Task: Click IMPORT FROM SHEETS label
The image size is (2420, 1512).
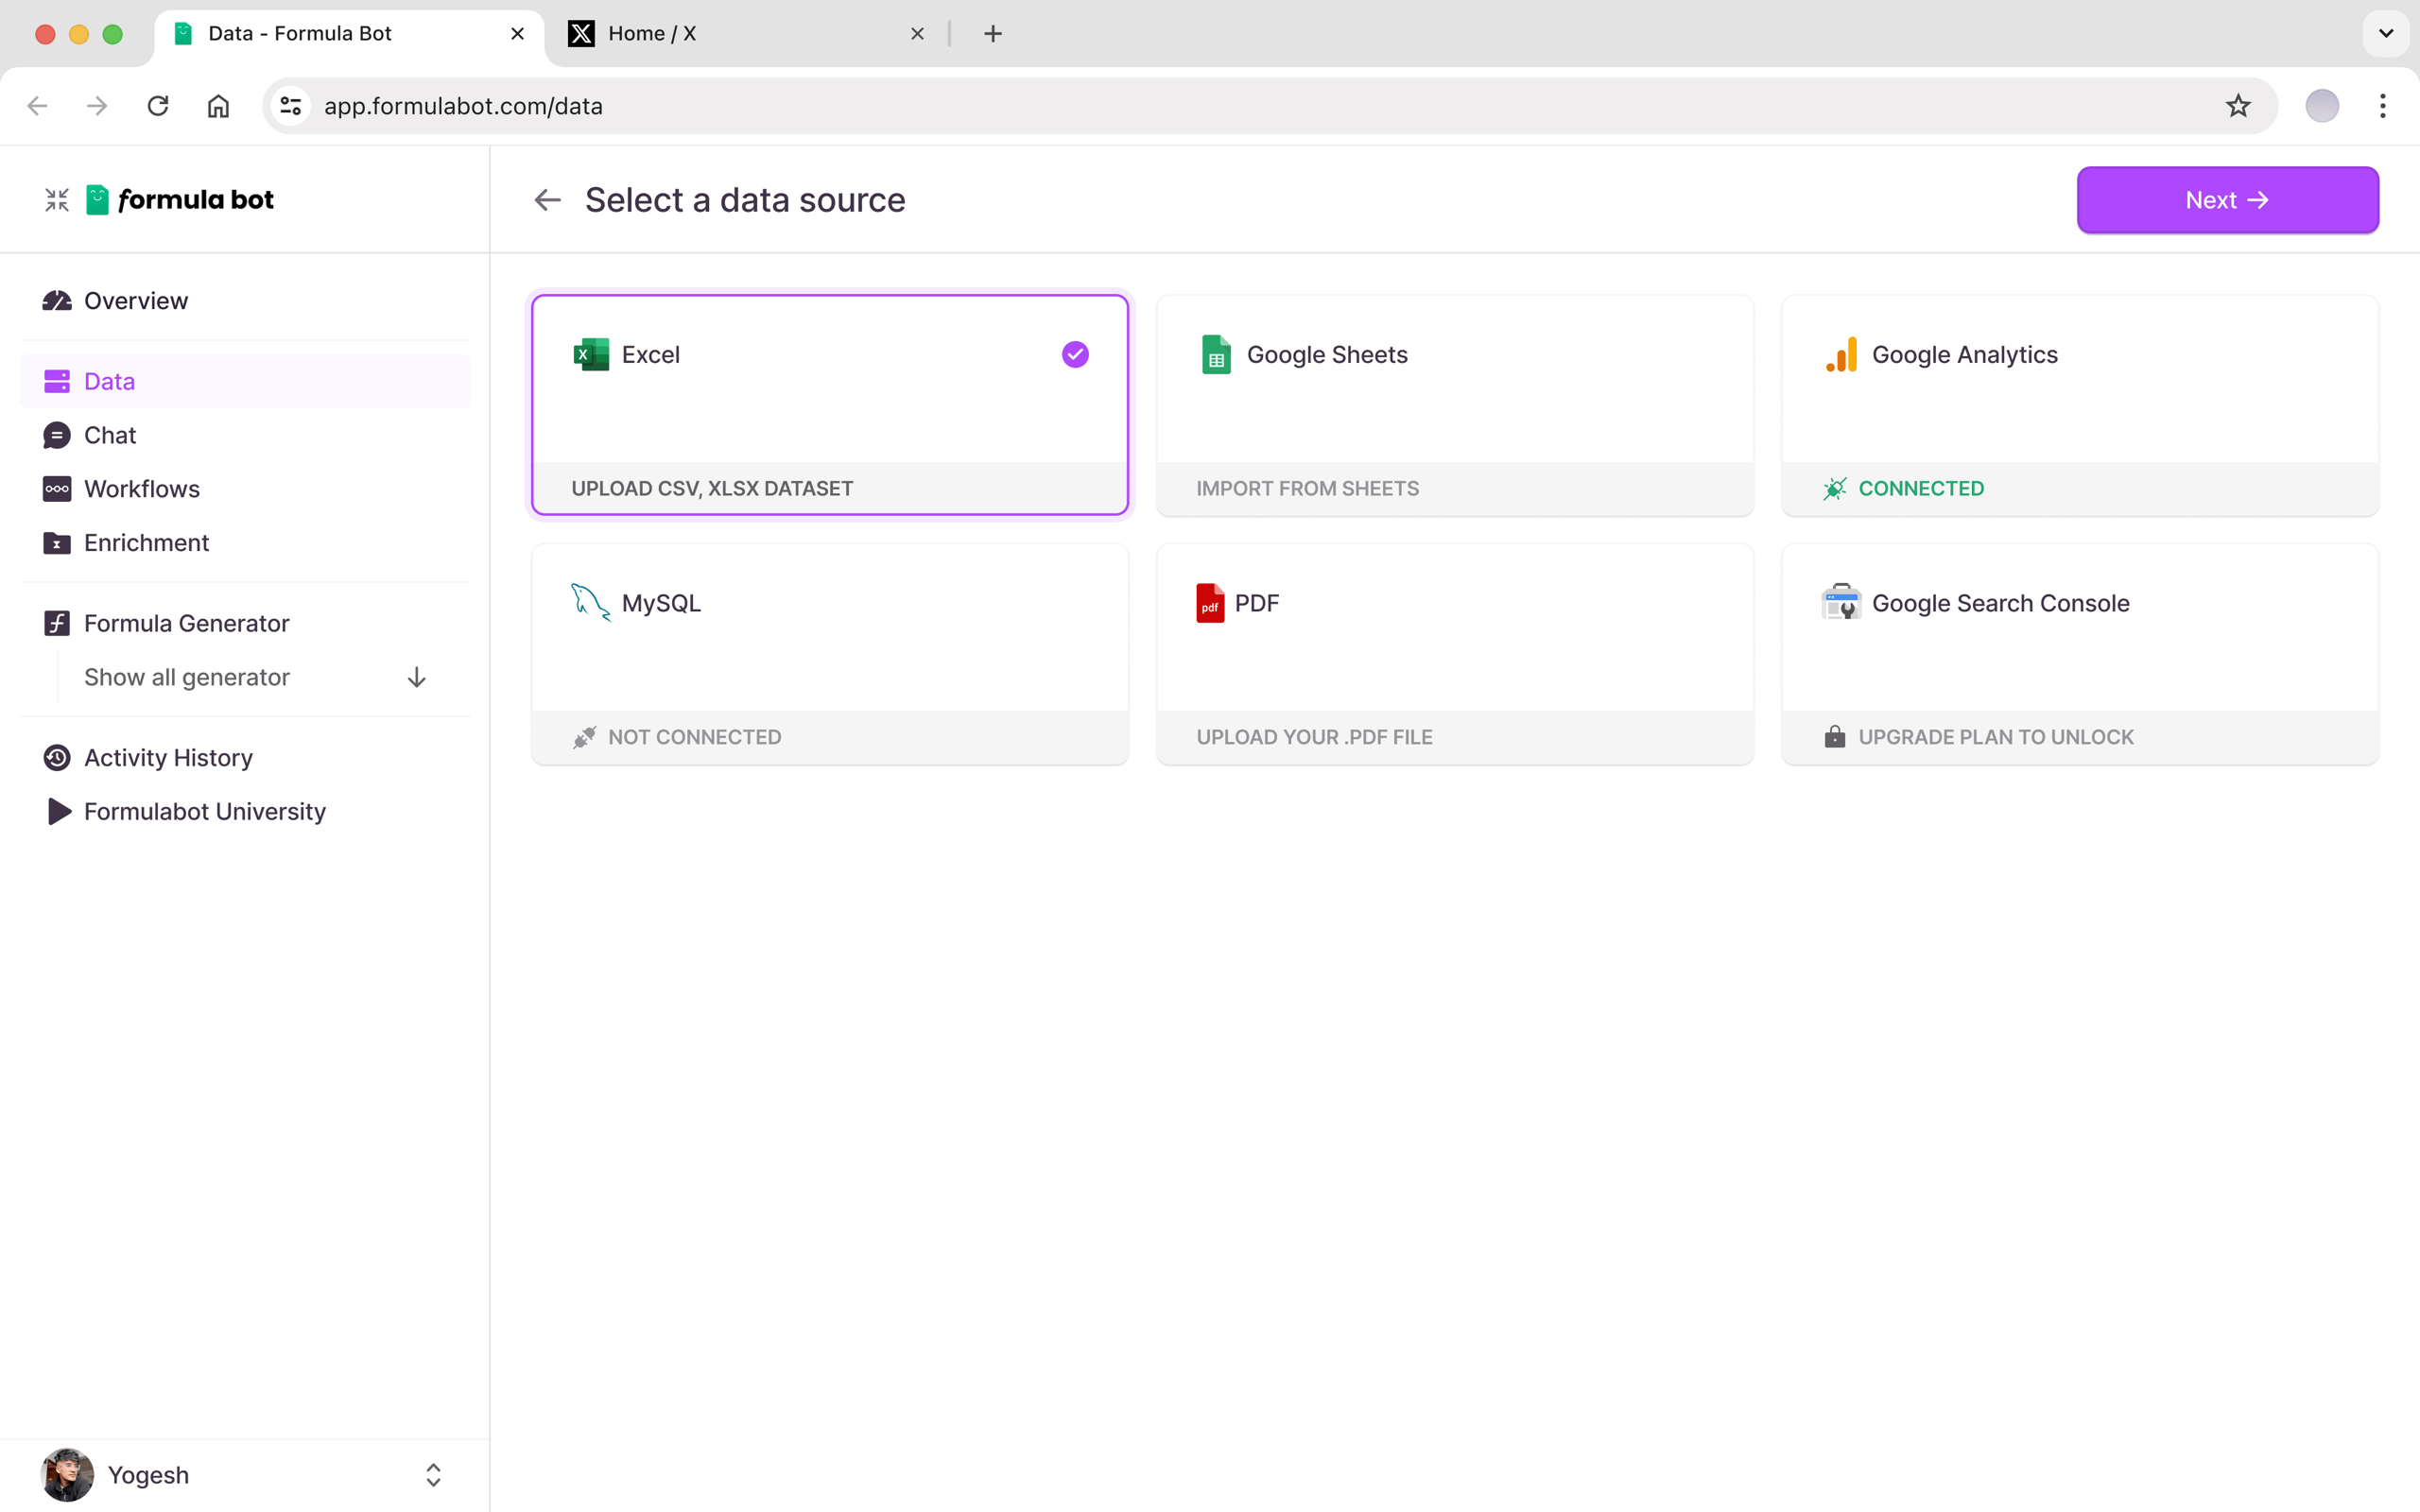Action: point(1307,488)
